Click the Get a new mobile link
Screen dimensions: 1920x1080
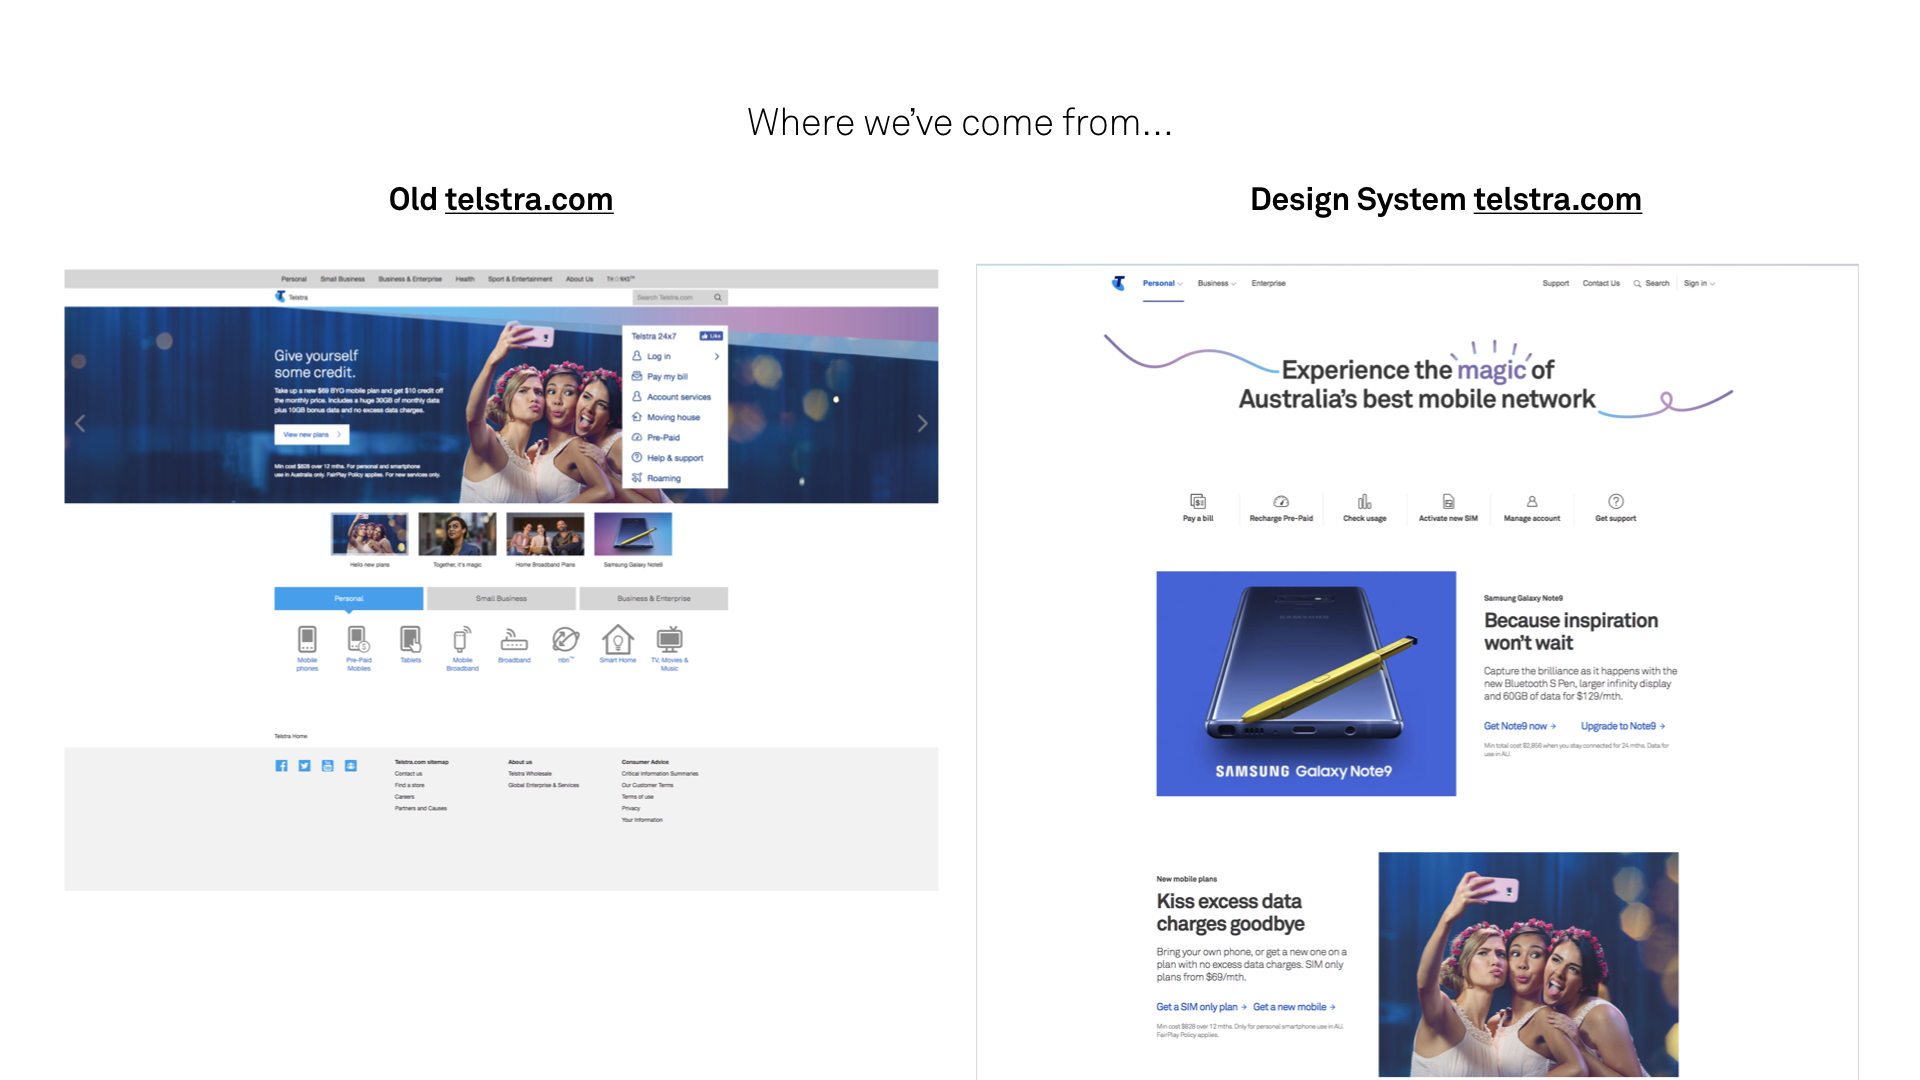[x=1295, y=1007]
